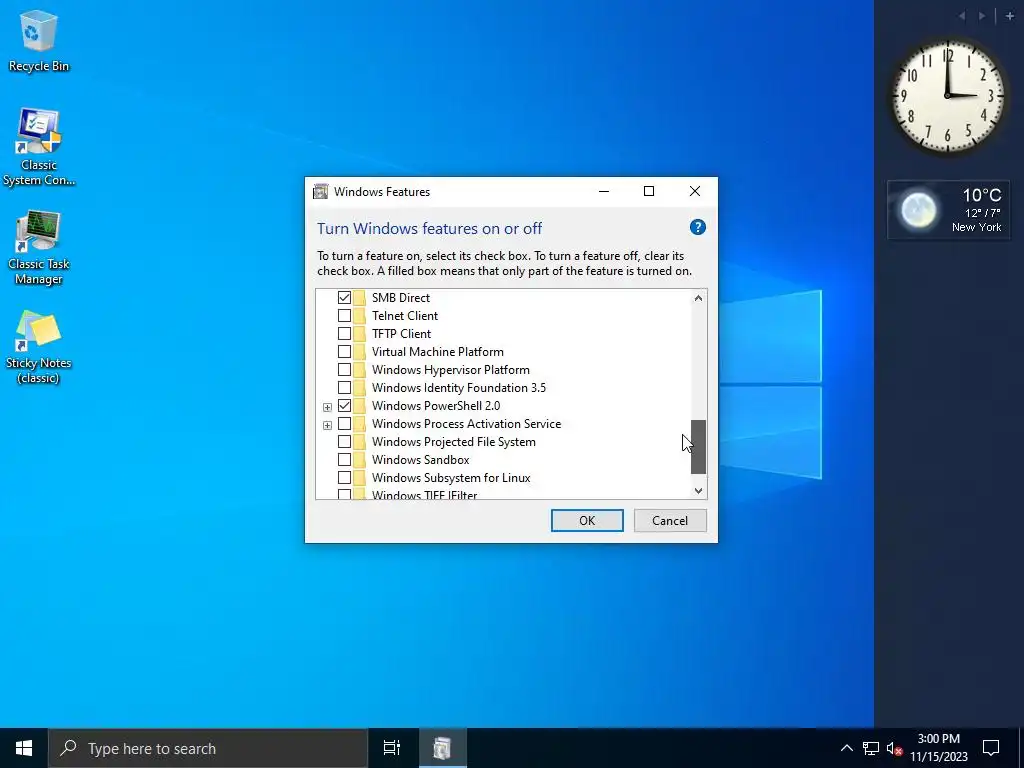Select the Windows Identity Foundation 3.5 label
The height and width of the screenshot is (768, 1024).
[x=459, y=388]
